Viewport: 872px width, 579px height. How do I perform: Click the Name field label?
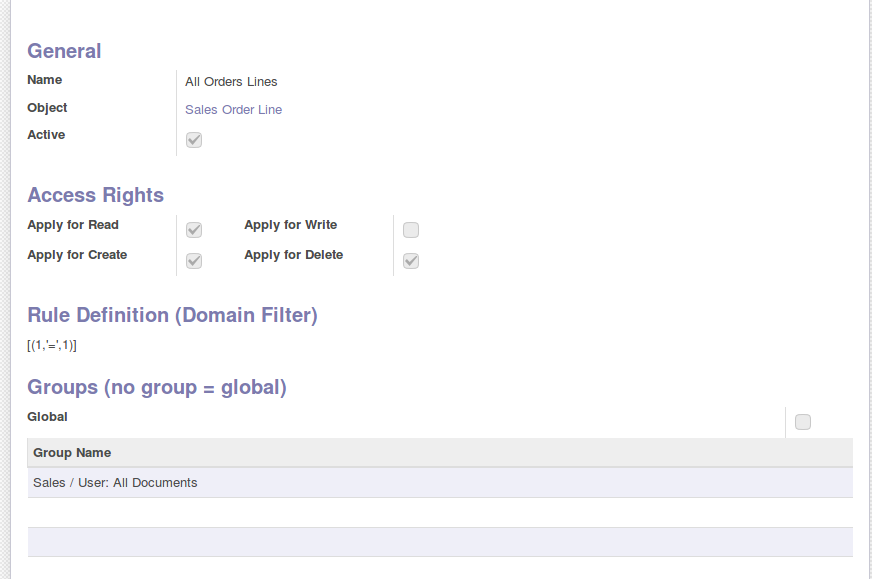44,80
